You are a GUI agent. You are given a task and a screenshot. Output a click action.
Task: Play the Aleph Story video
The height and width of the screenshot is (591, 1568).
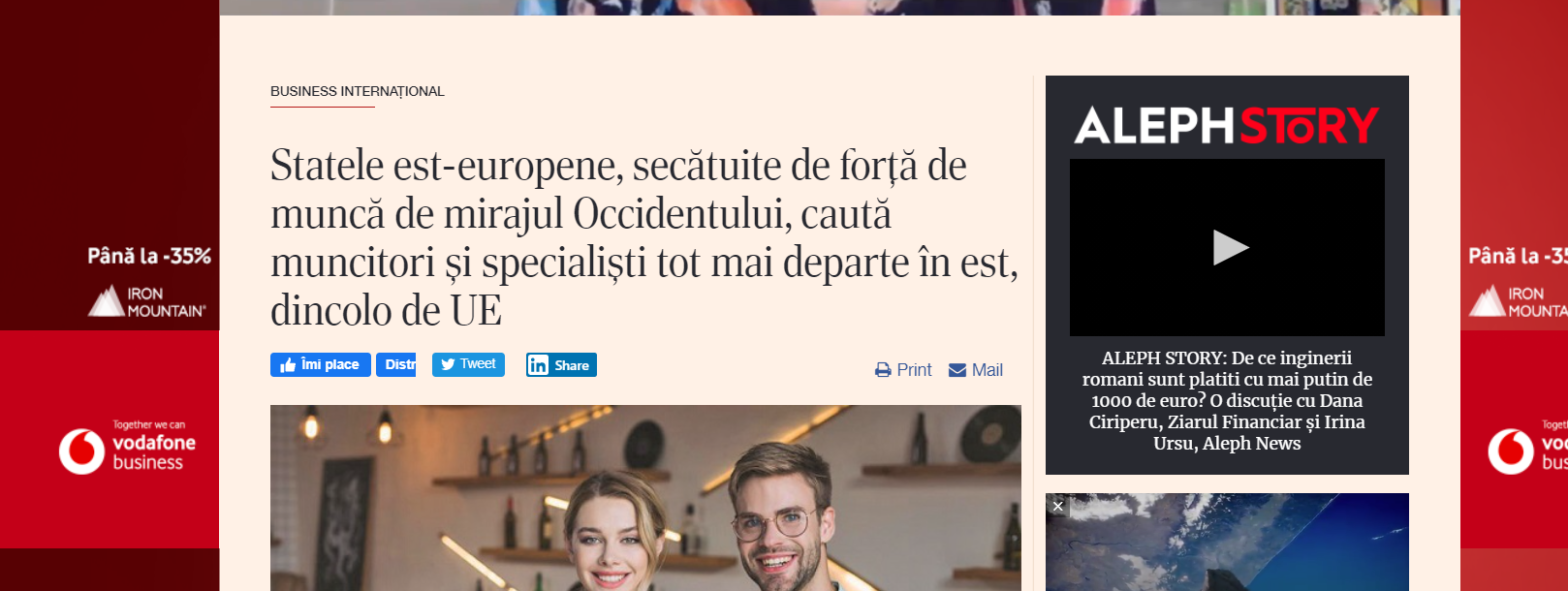point(1231,247)
